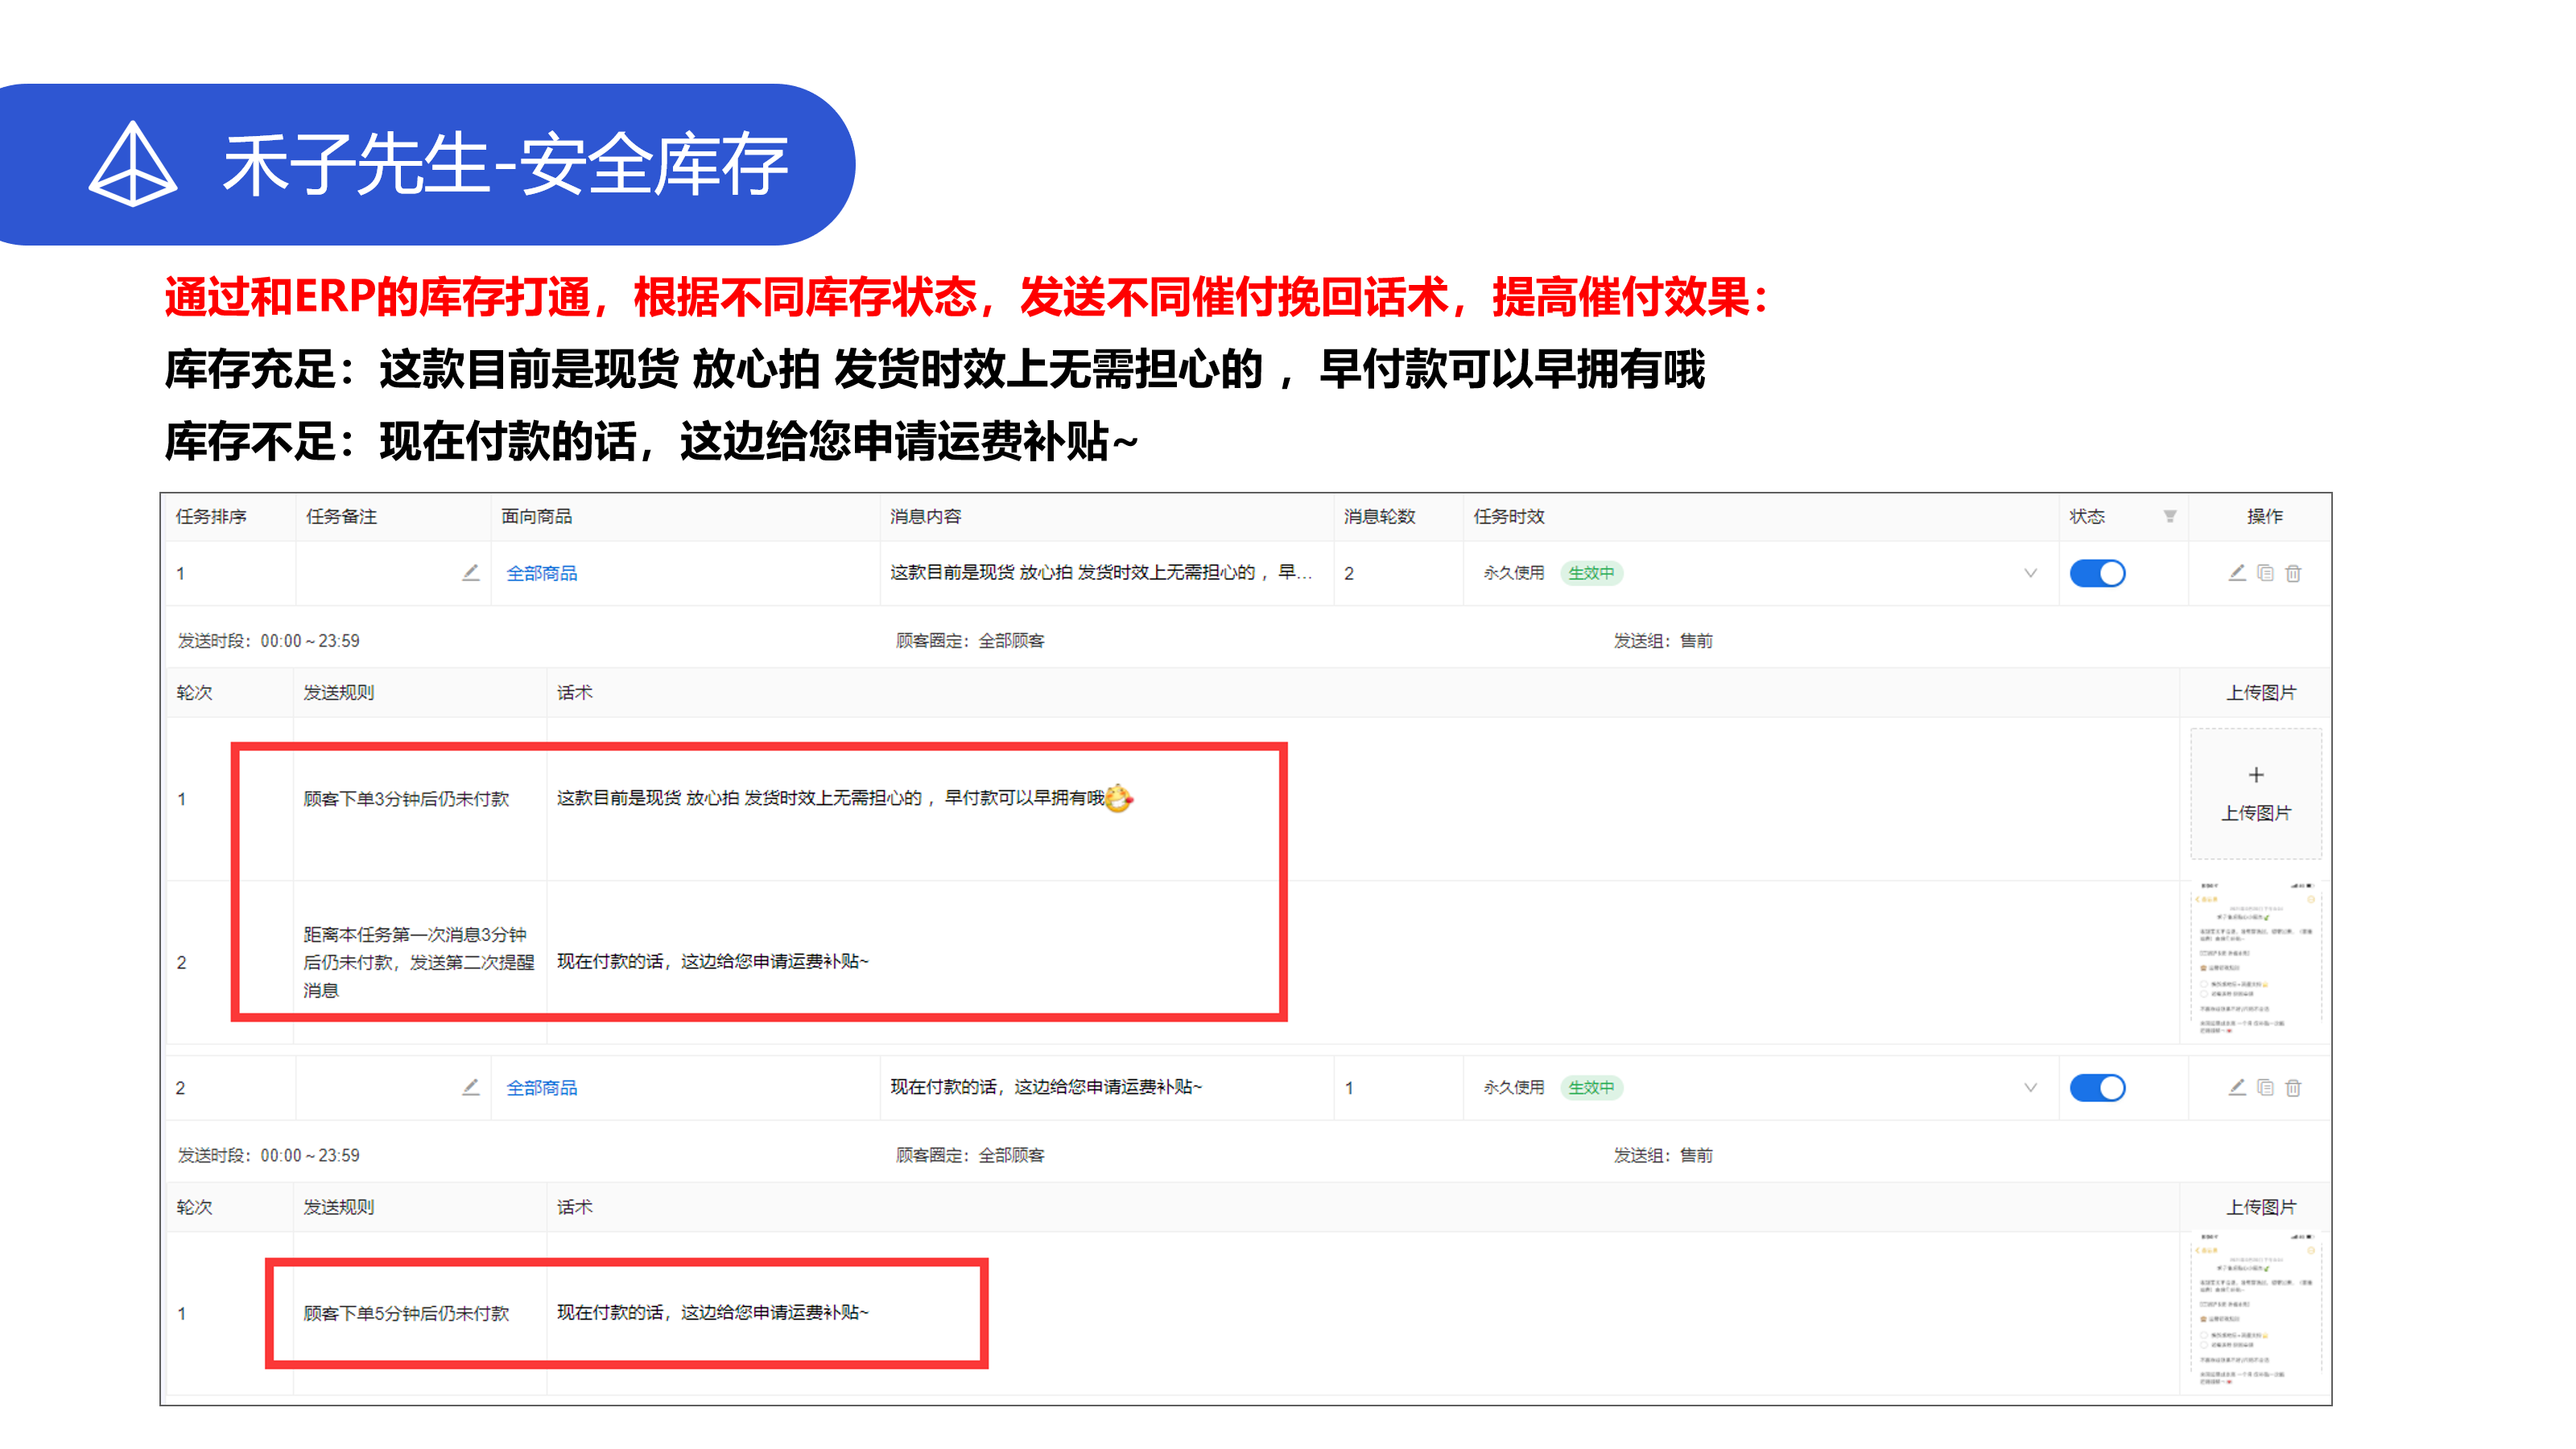The height and width of the screenshot is (1449, 2576).
Task: Edit task 1 remark with pencil icon
Action: (470, 573)
